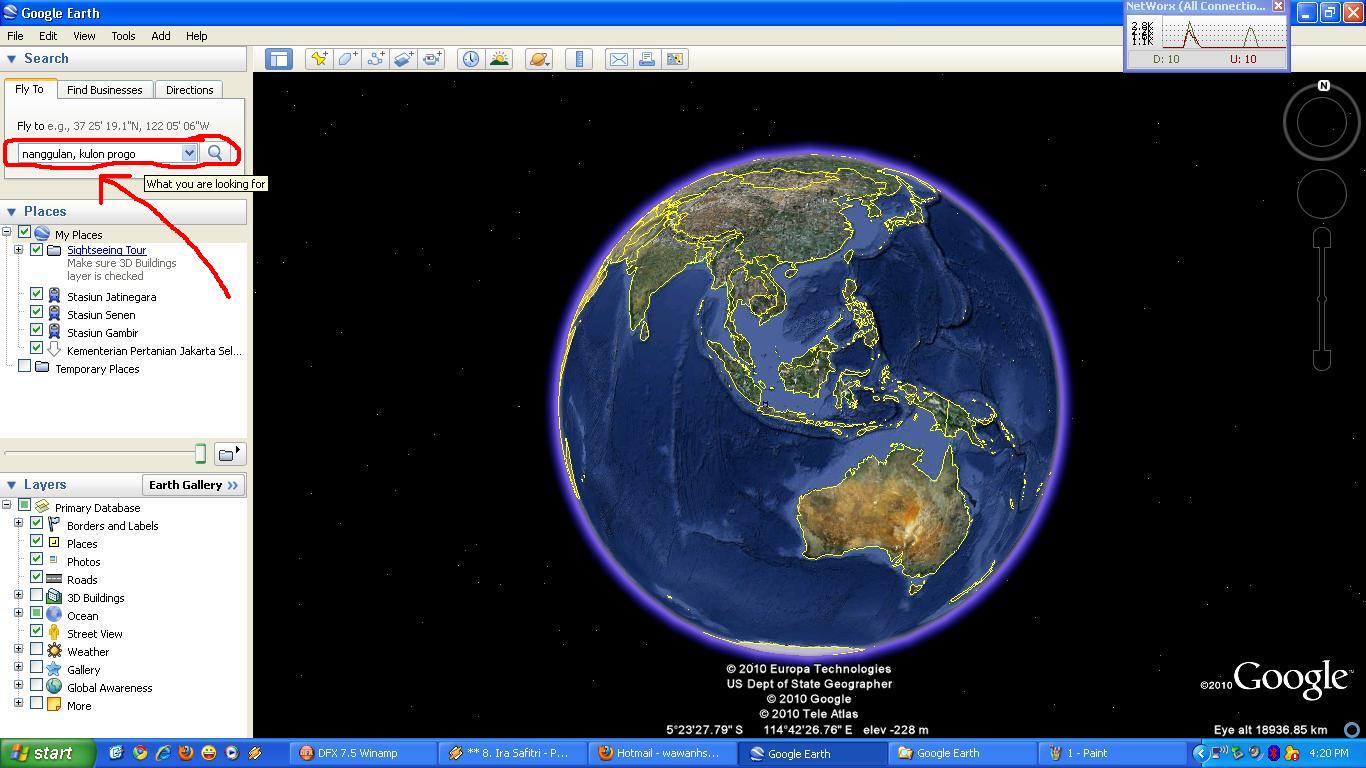Disable the Street View layer
The height and width of the screenshot is (768, 1366).
tap(37, 632)
